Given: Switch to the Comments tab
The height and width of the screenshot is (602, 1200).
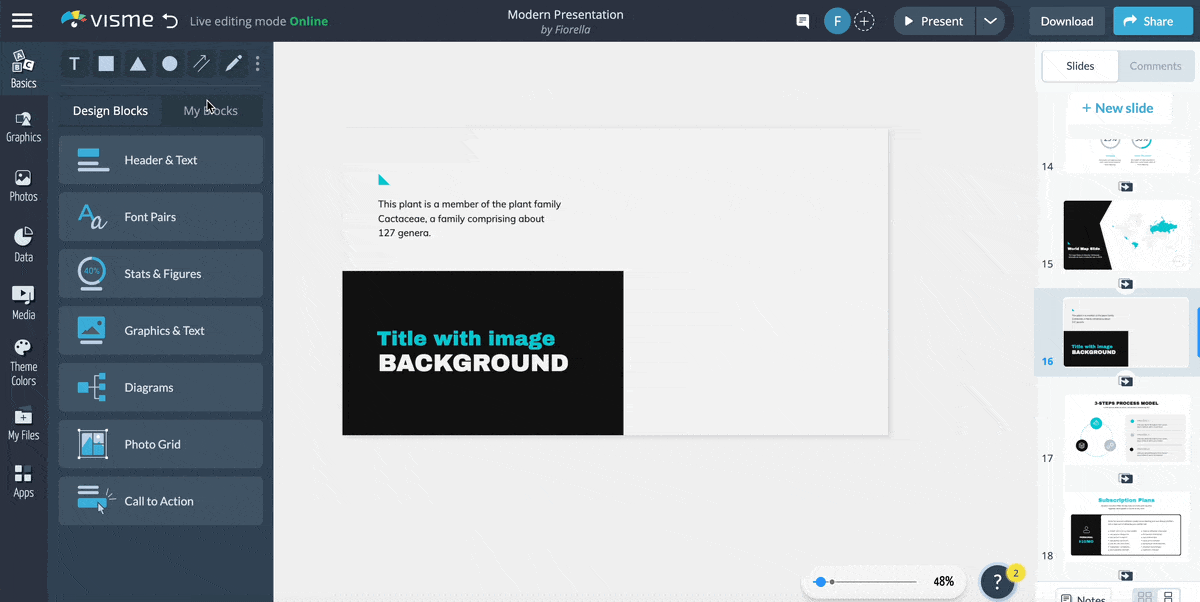Looking at the screenshot, I should pyautogui.click(x=1155, y=66).
